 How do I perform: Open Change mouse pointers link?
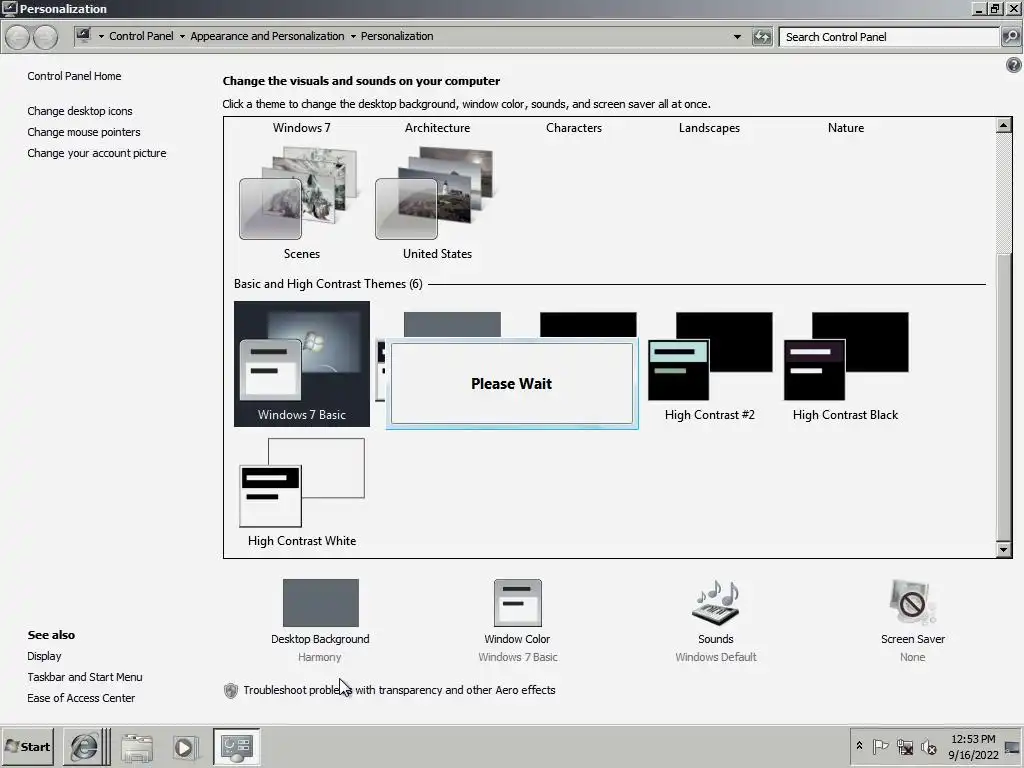(84, 132)
